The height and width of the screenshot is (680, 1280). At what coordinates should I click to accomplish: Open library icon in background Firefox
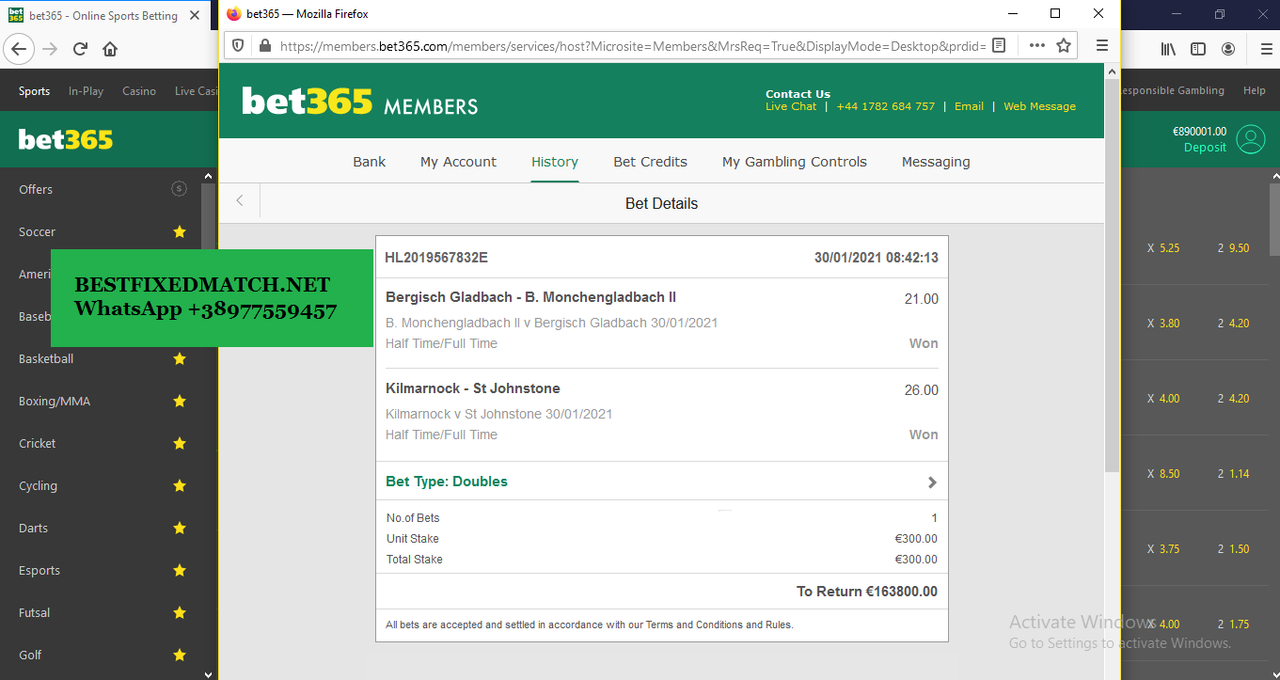1168,48
